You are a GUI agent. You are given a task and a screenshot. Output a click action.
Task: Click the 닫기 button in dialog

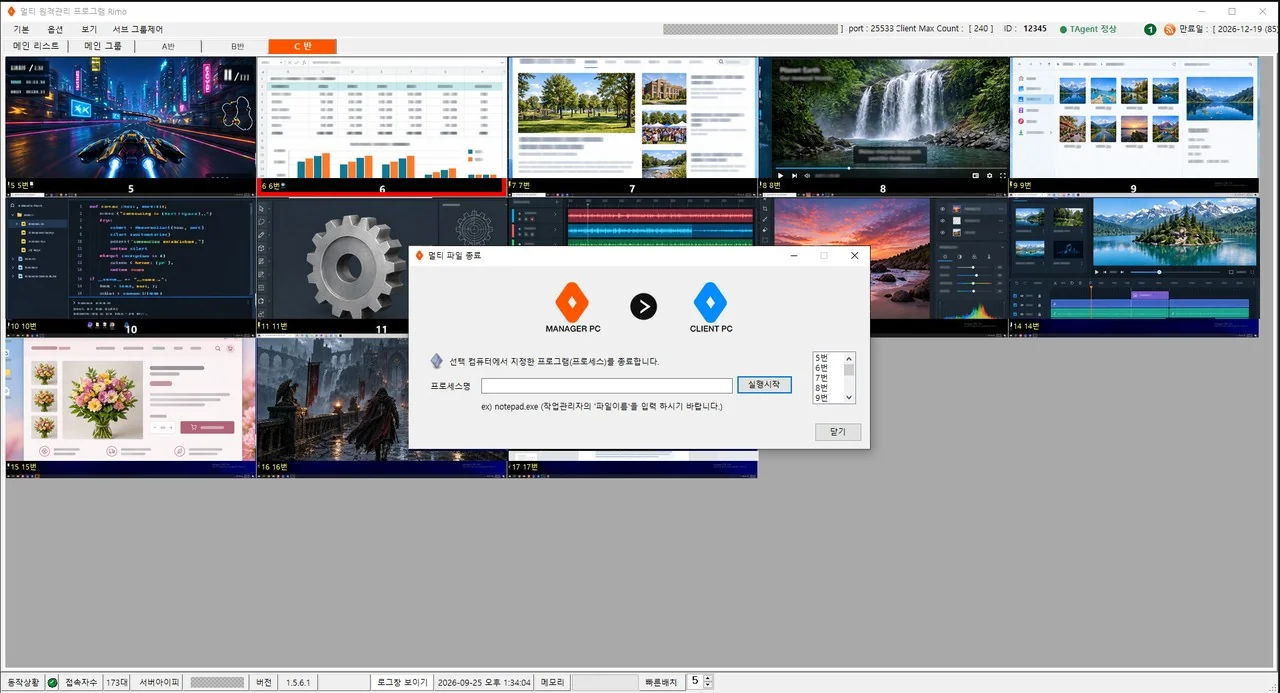pyautogui.click(x=838, y=432)
